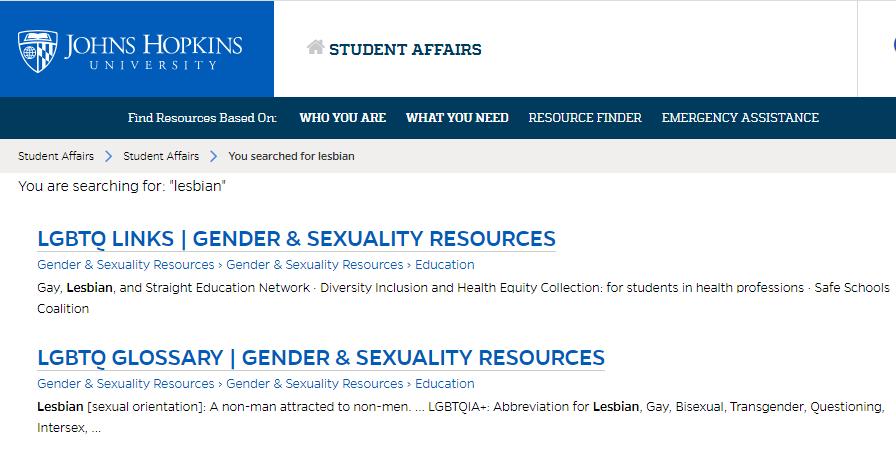Click first Gender & Sexuality Resources under LGBTQ Links
Image resolution: width=896 pixels, height=454 pixels.
click(x=126, y=265)
